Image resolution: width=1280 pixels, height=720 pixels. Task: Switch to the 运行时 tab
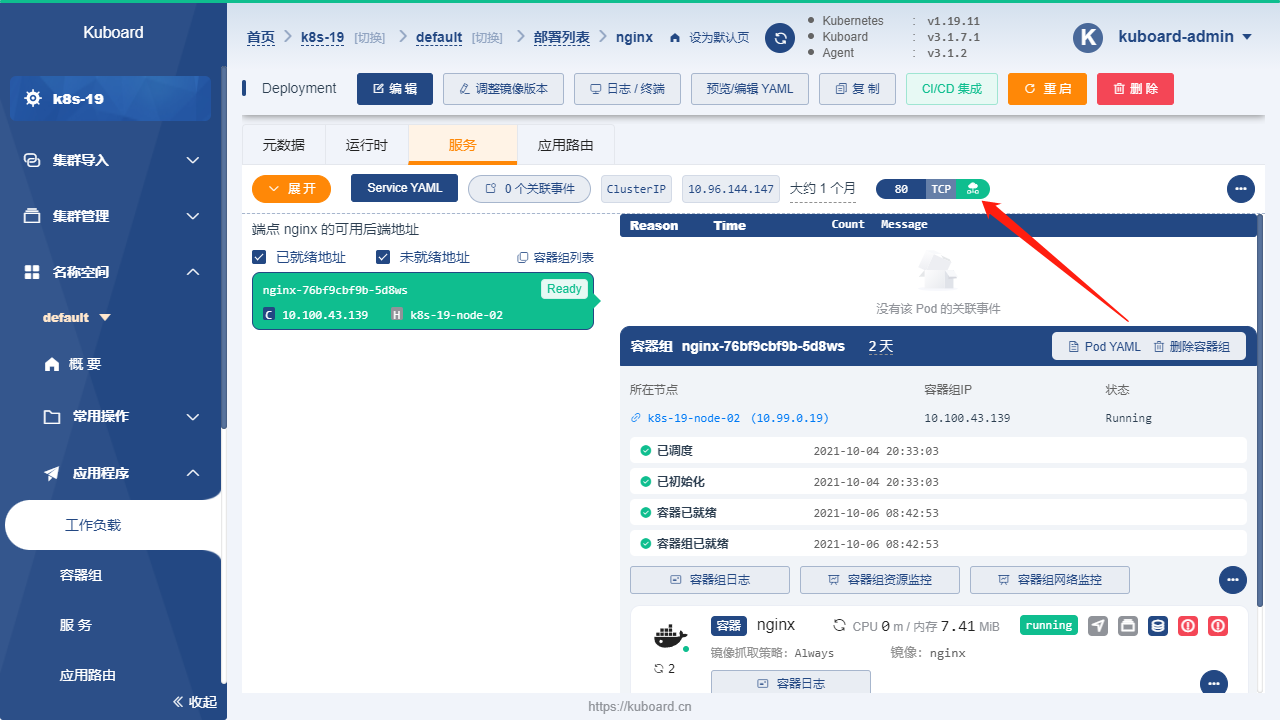(366, 145)
